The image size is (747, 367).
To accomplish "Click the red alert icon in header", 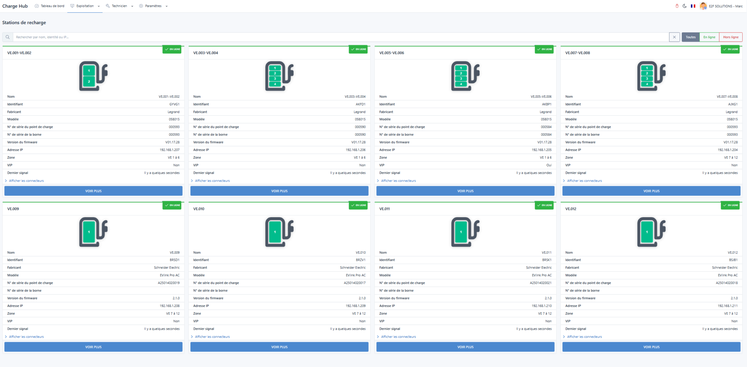I will pyautogui.click(x=676, y=6).
